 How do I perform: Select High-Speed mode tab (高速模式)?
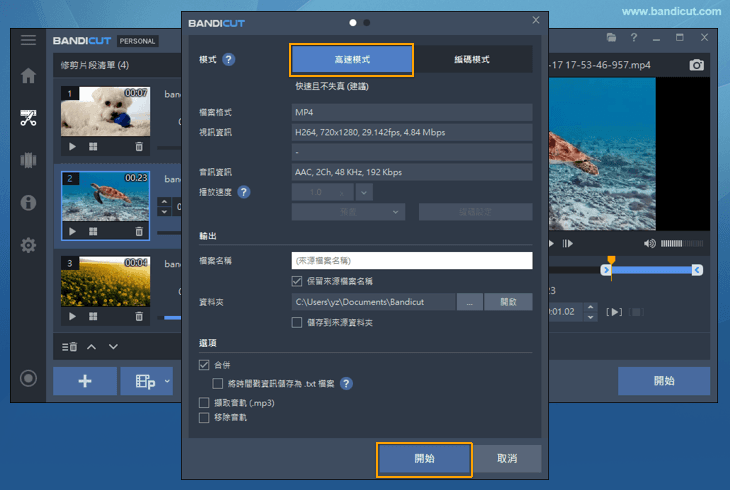351,60
